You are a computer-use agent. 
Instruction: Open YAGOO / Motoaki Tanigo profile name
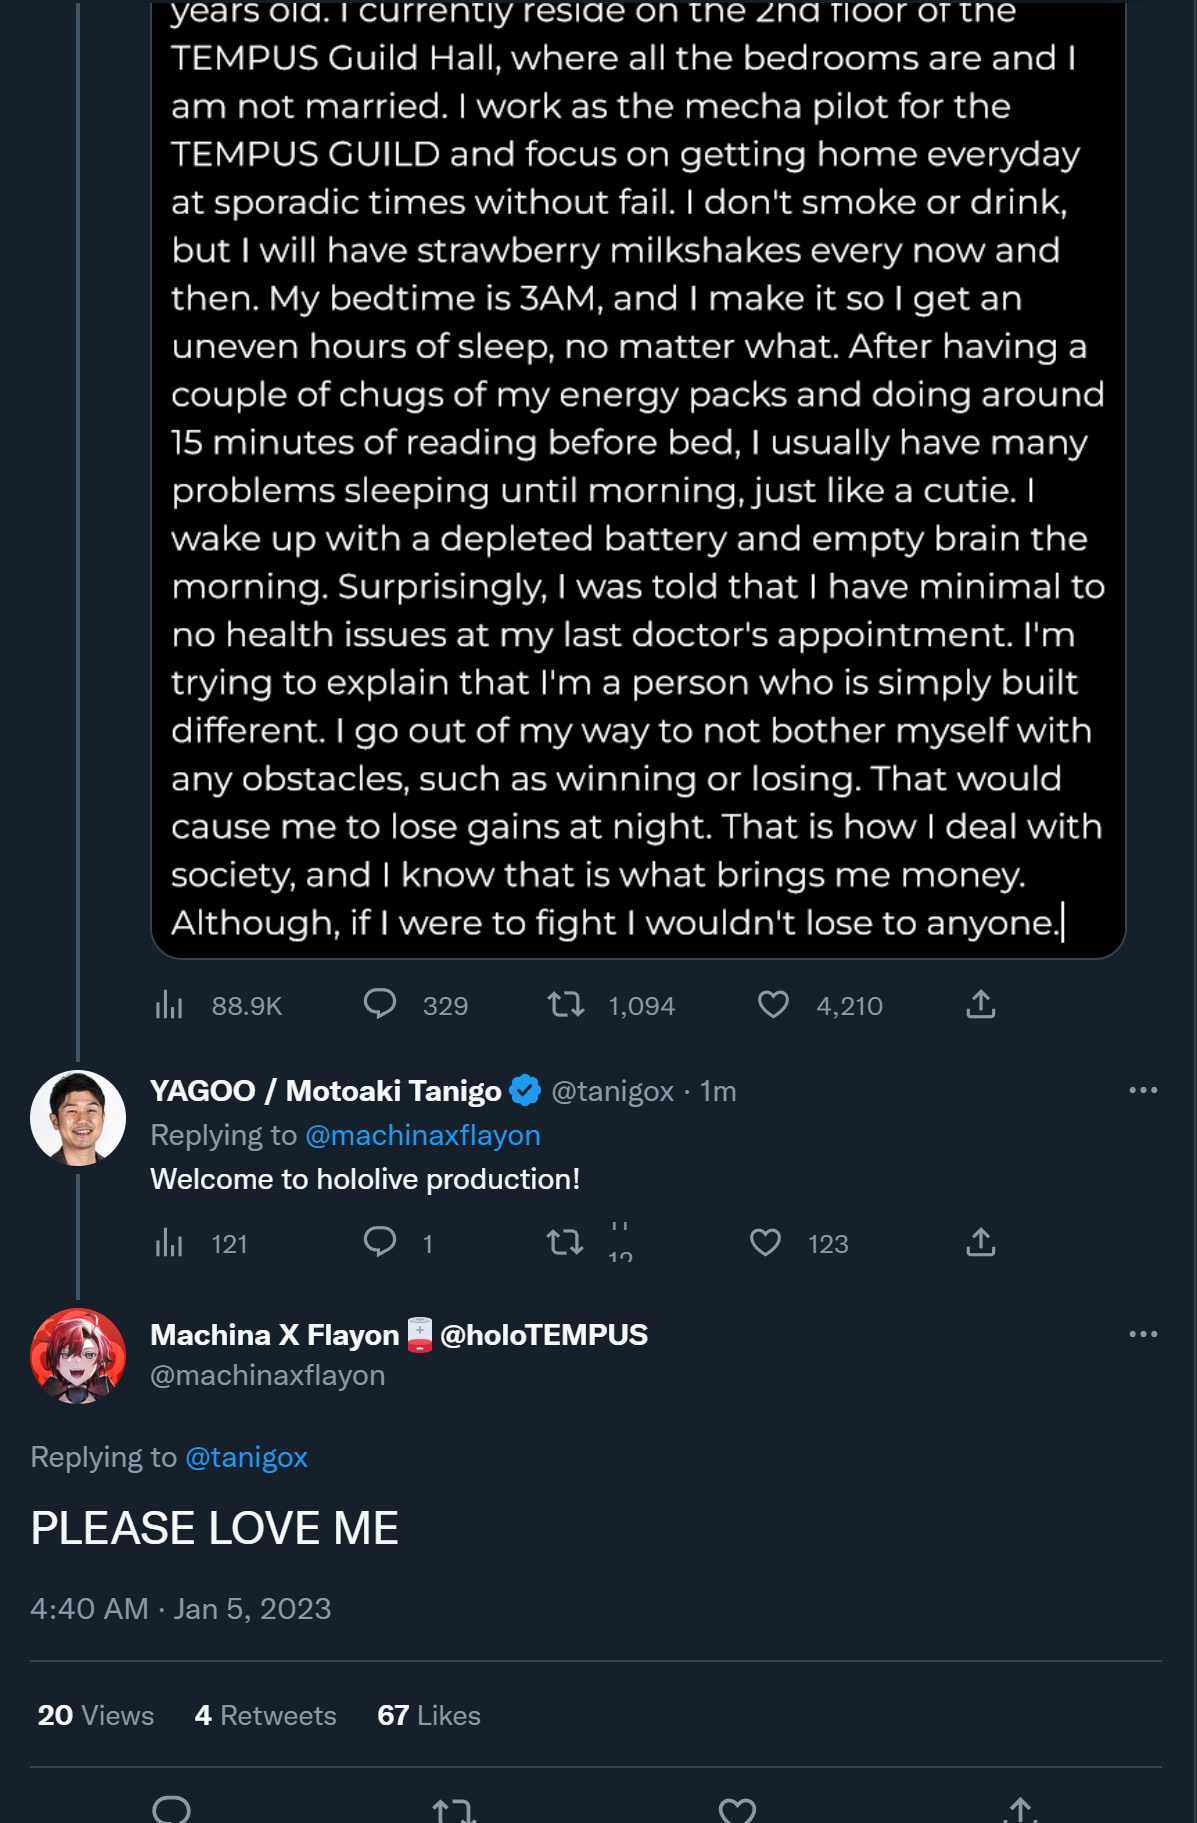click(x=326, y=1090)
